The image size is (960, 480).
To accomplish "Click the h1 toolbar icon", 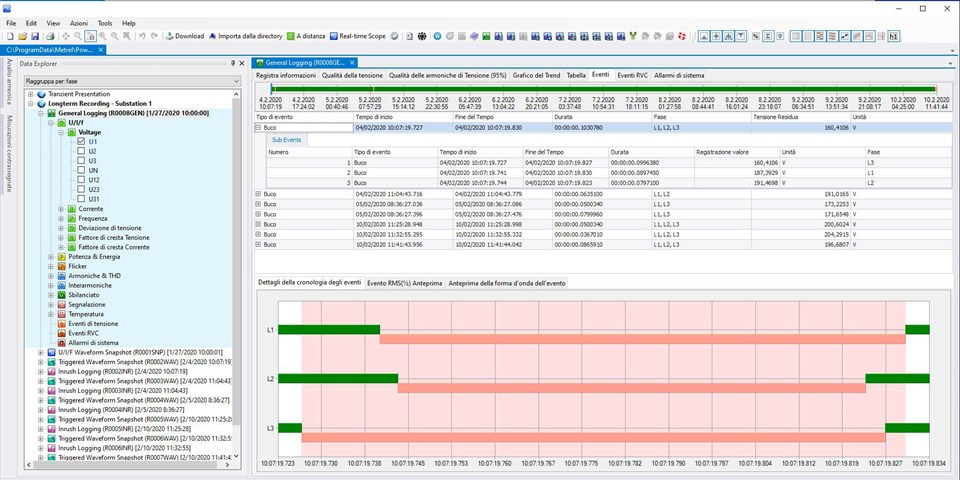I will tap(893, 36).
